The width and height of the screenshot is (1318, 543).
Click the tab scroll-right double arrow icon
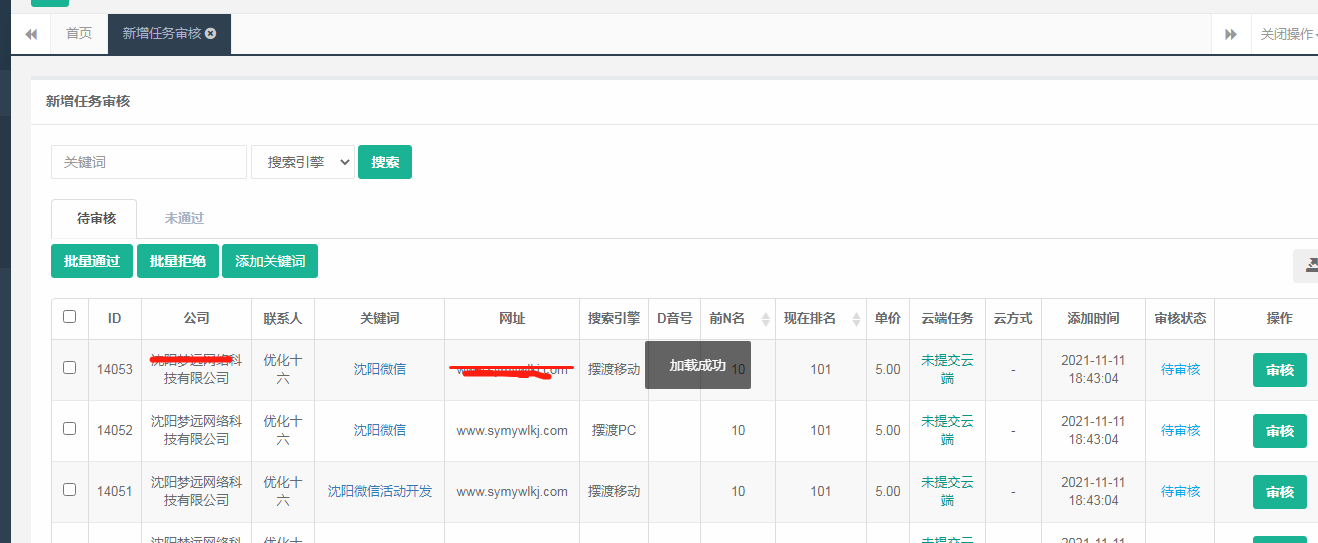point(1231,34)
